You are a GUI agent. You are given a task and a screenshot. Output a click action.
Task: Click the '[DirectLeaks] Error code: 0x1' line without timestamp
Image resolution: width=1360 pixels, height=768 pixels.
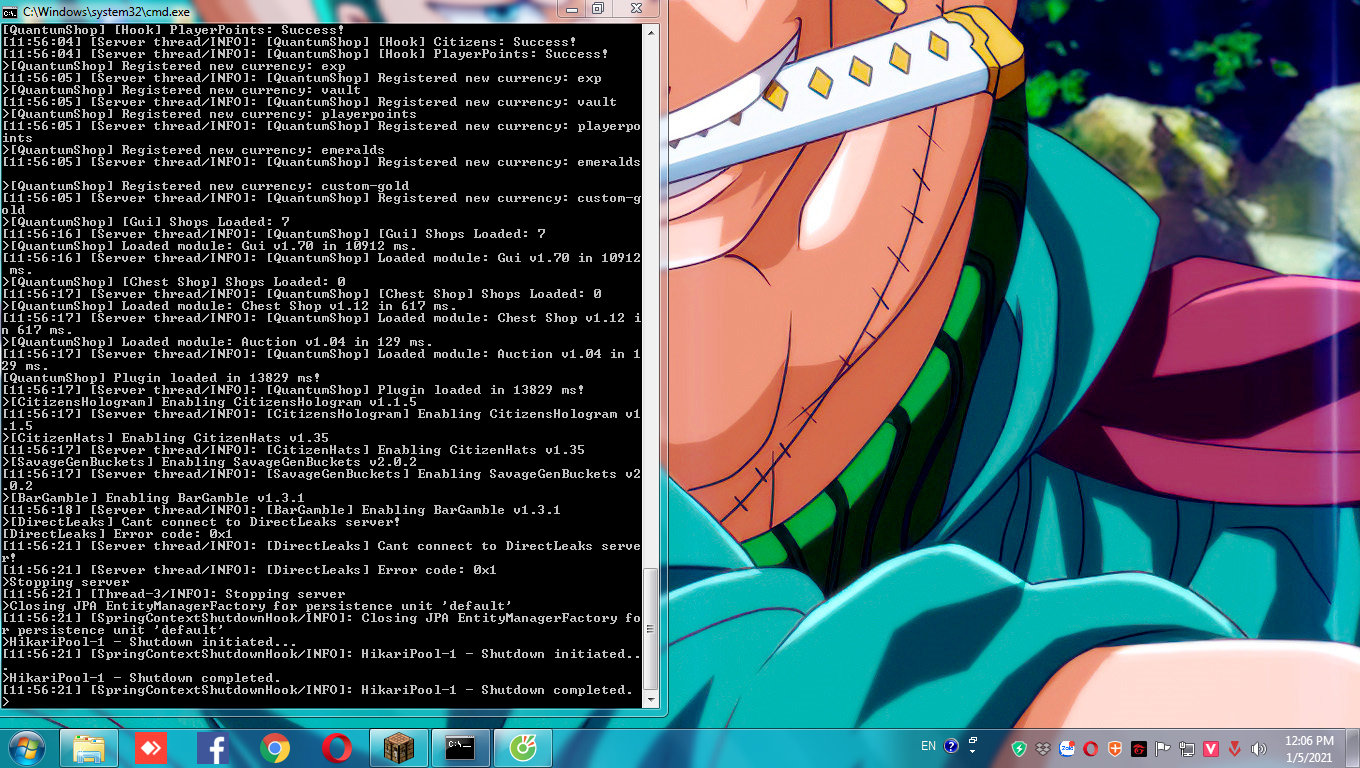[x=118, y=534]
